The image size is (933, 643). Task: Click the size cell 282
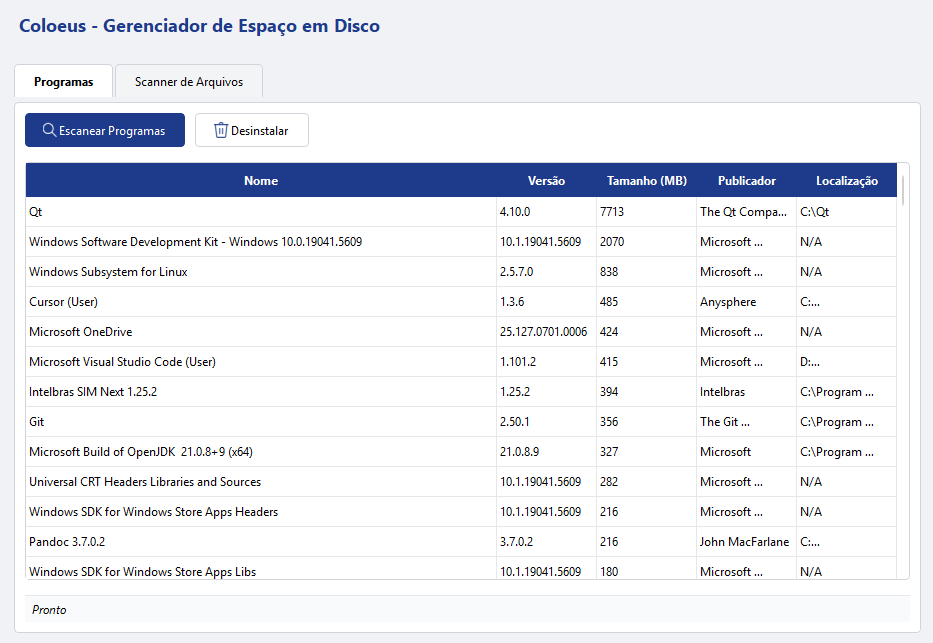click(646, 482)
